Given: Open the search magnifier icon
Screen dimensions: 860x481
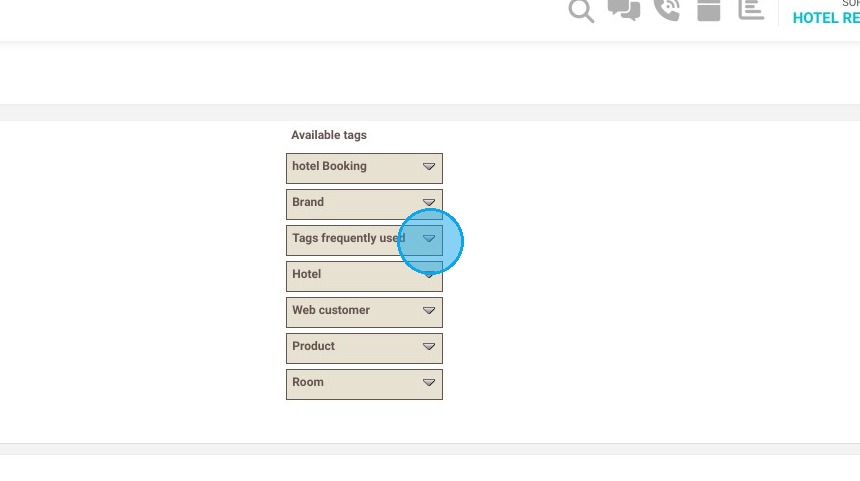Looking at the screenshot, I should [x=581, y=10].
